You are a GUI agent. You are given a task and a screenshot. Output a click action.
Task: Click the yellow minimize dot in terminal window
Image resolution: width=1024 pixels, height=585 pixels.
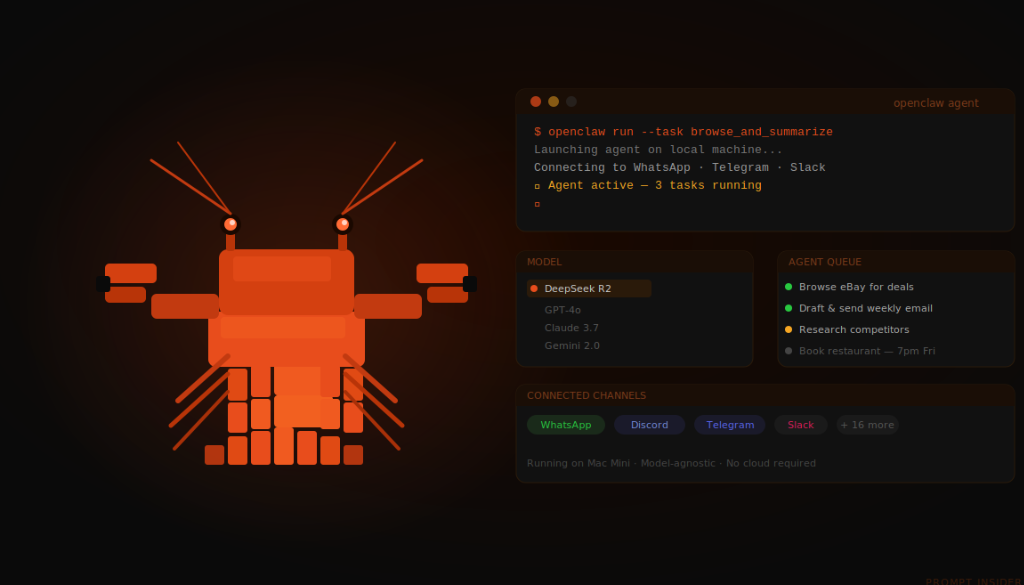pyautogui.click(x=553, y=101)
